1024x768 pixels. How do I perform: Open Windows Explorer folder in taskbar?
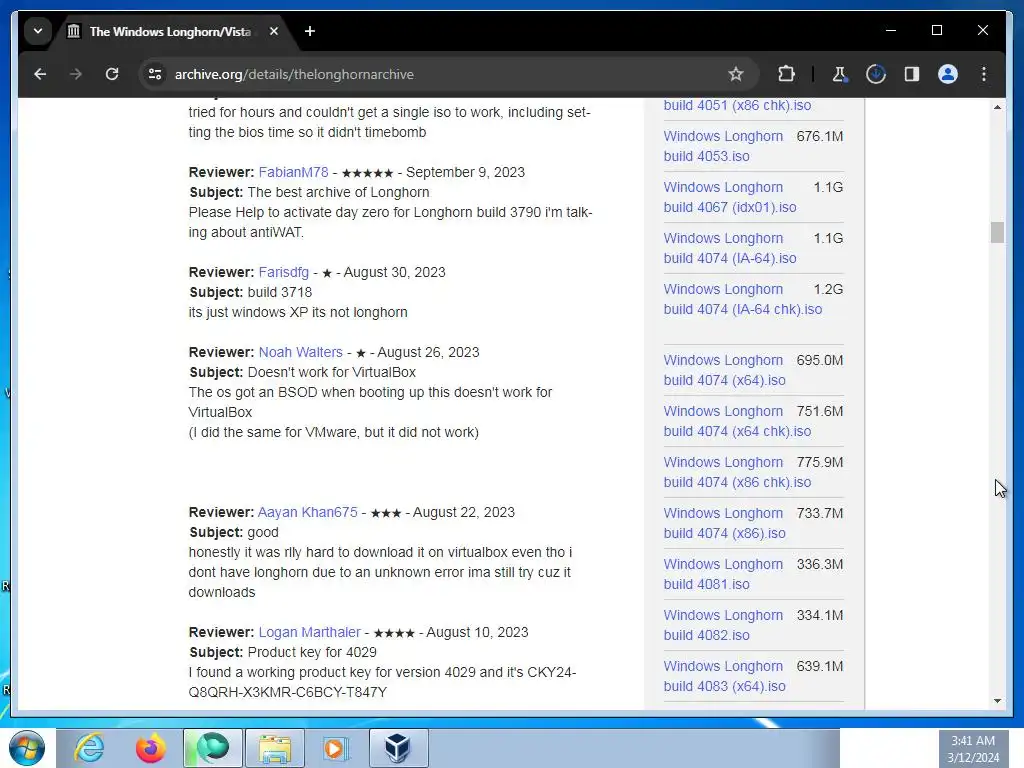click(275, 748)
